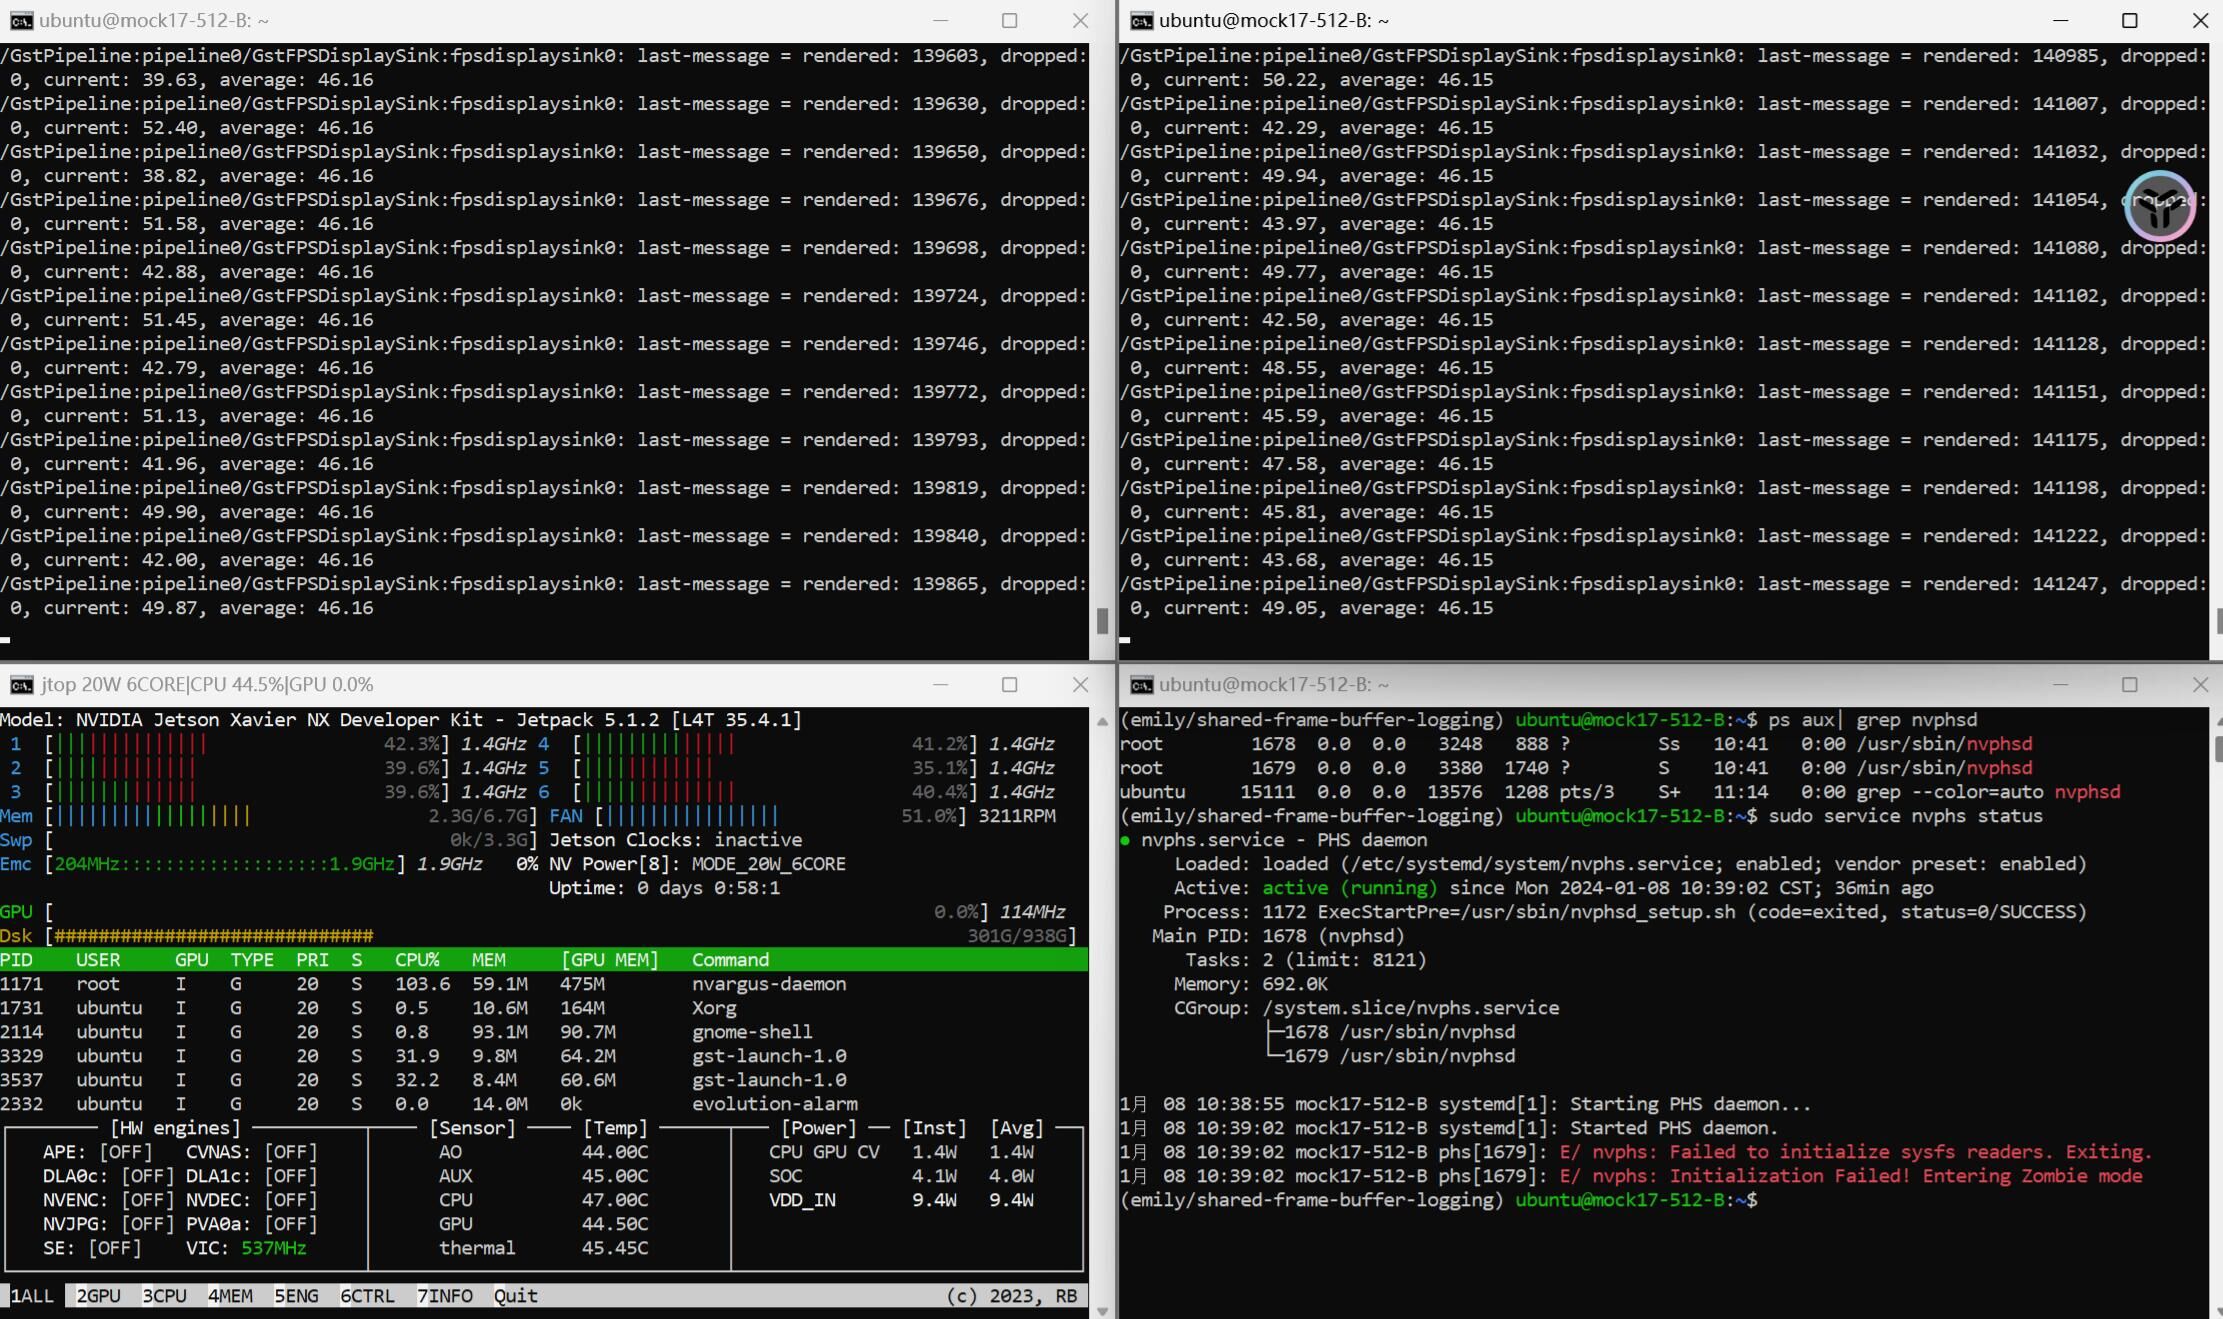Click the CPU 1 usage bar in jtop

[246, 744]
